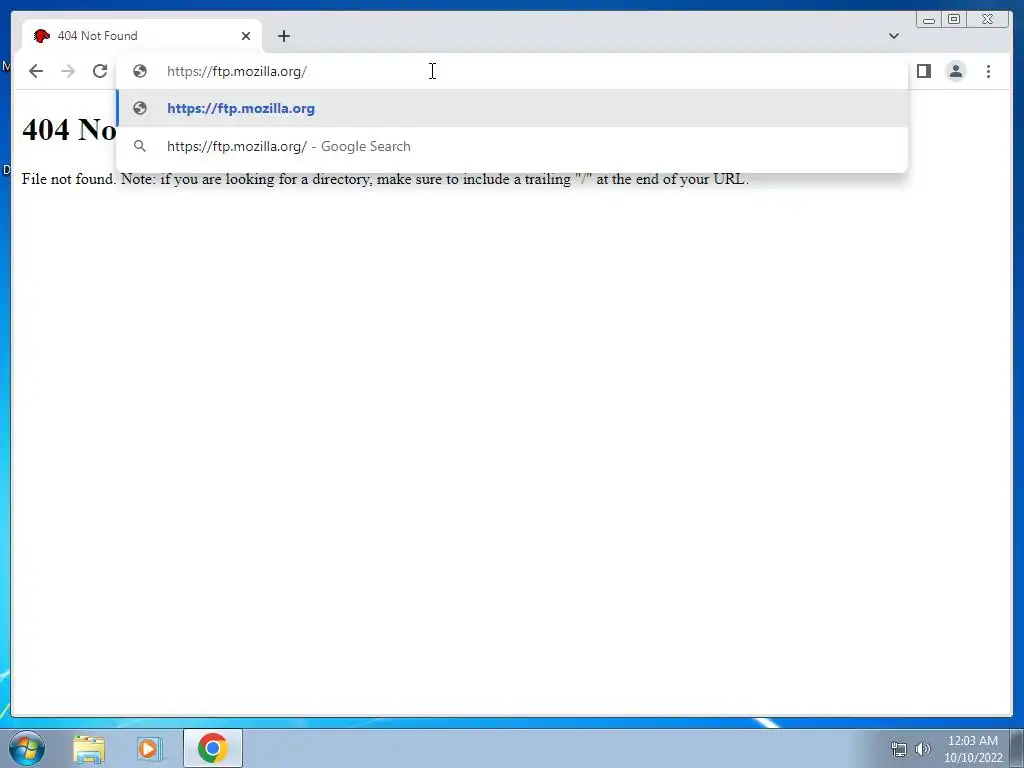Open the volume speaker tray icon
1024x768 pixels.
coord(922,749)
